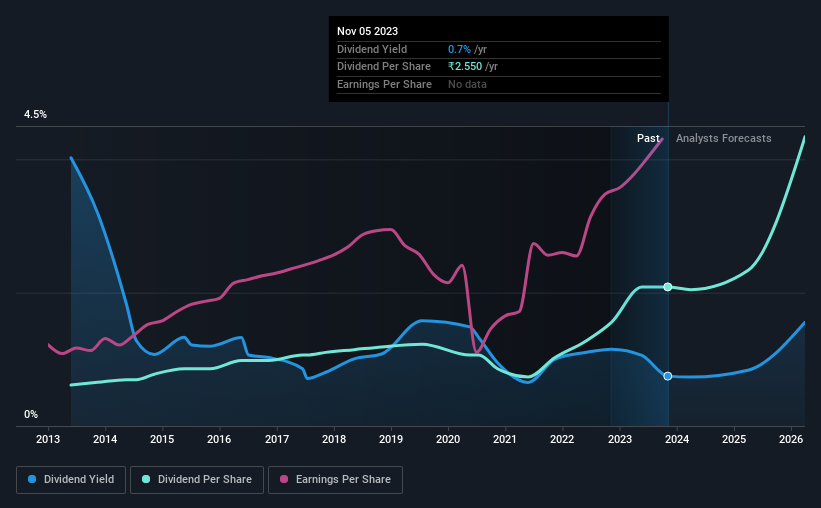The image size is (821, 508).
Task: Click the 2025 x-axis label
Action: 734,439
